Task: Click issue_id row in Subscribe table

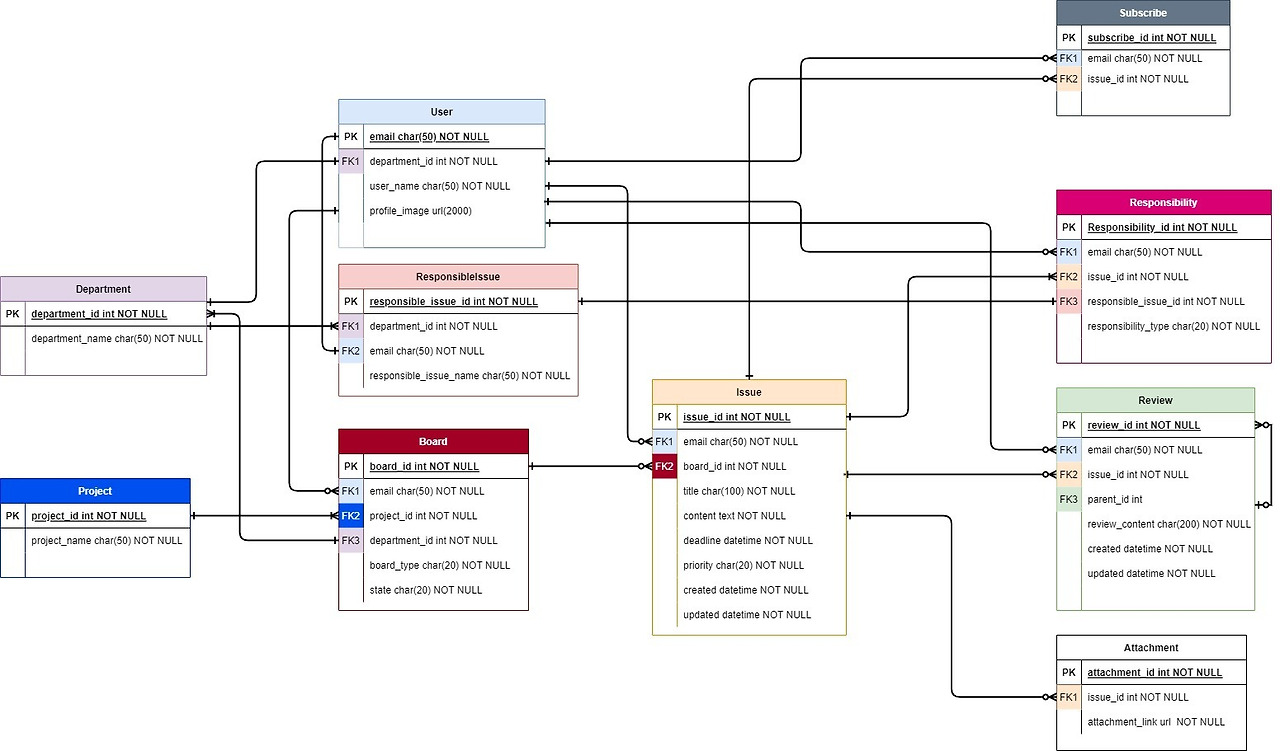Action: 1143,79
